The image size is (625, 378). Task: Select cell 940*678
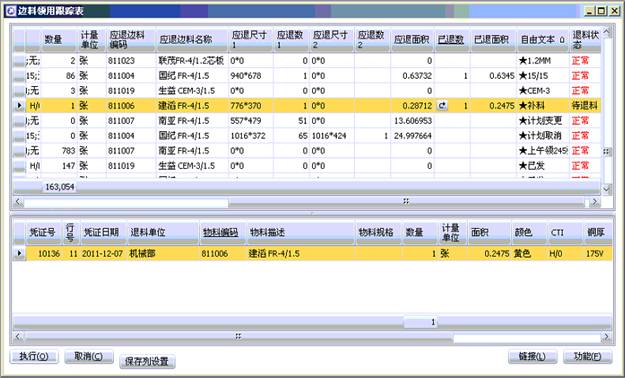coord(251,76)
